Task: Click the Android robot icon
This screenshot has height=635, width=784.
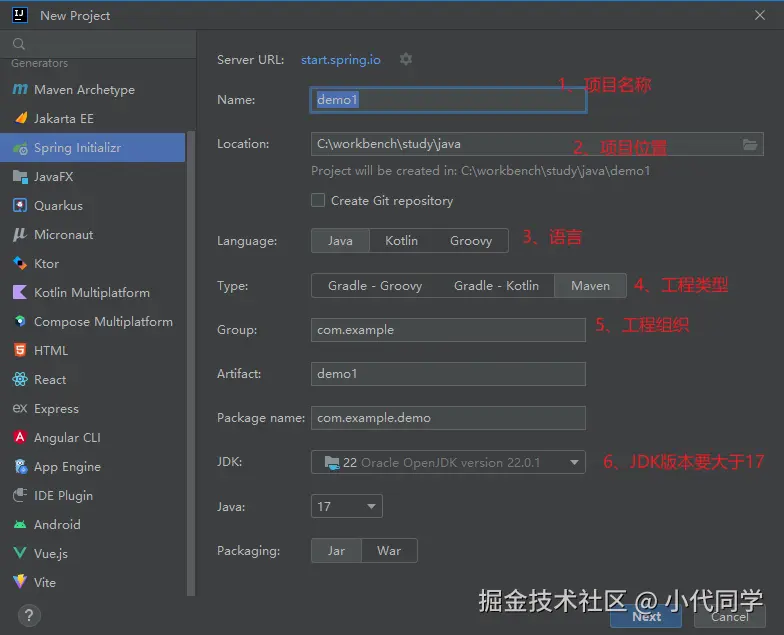Action: (20, 524)
